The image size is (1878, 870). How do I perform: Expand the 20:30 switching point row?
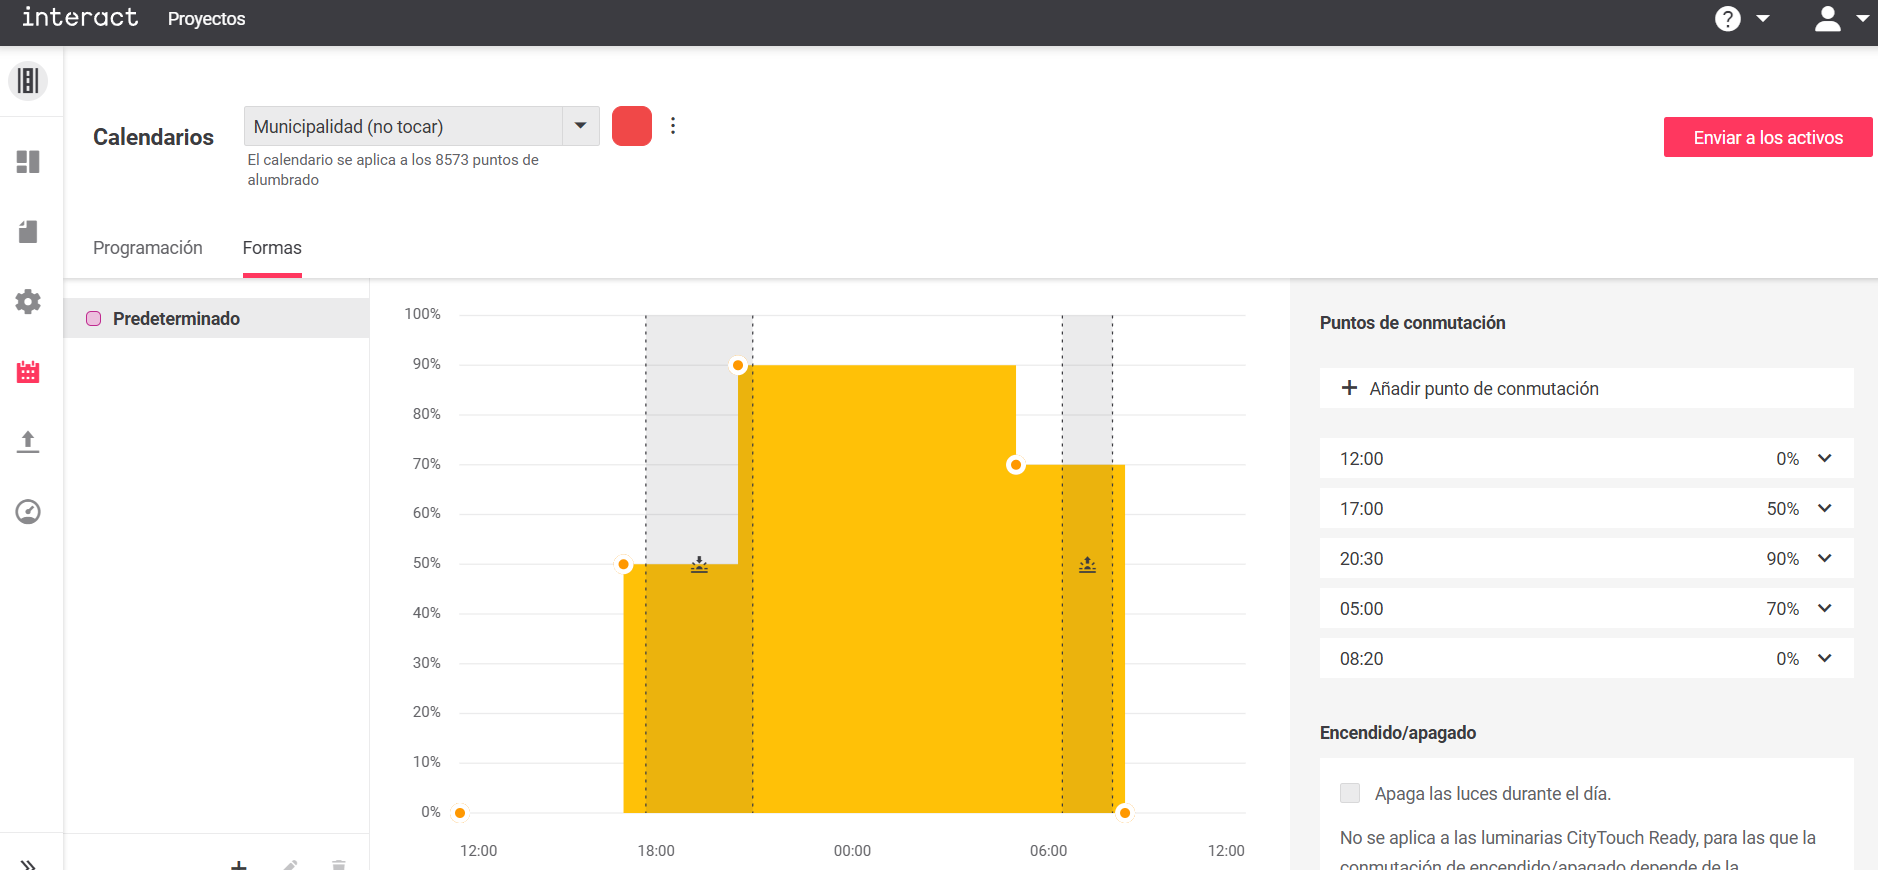click(1824, 558)
